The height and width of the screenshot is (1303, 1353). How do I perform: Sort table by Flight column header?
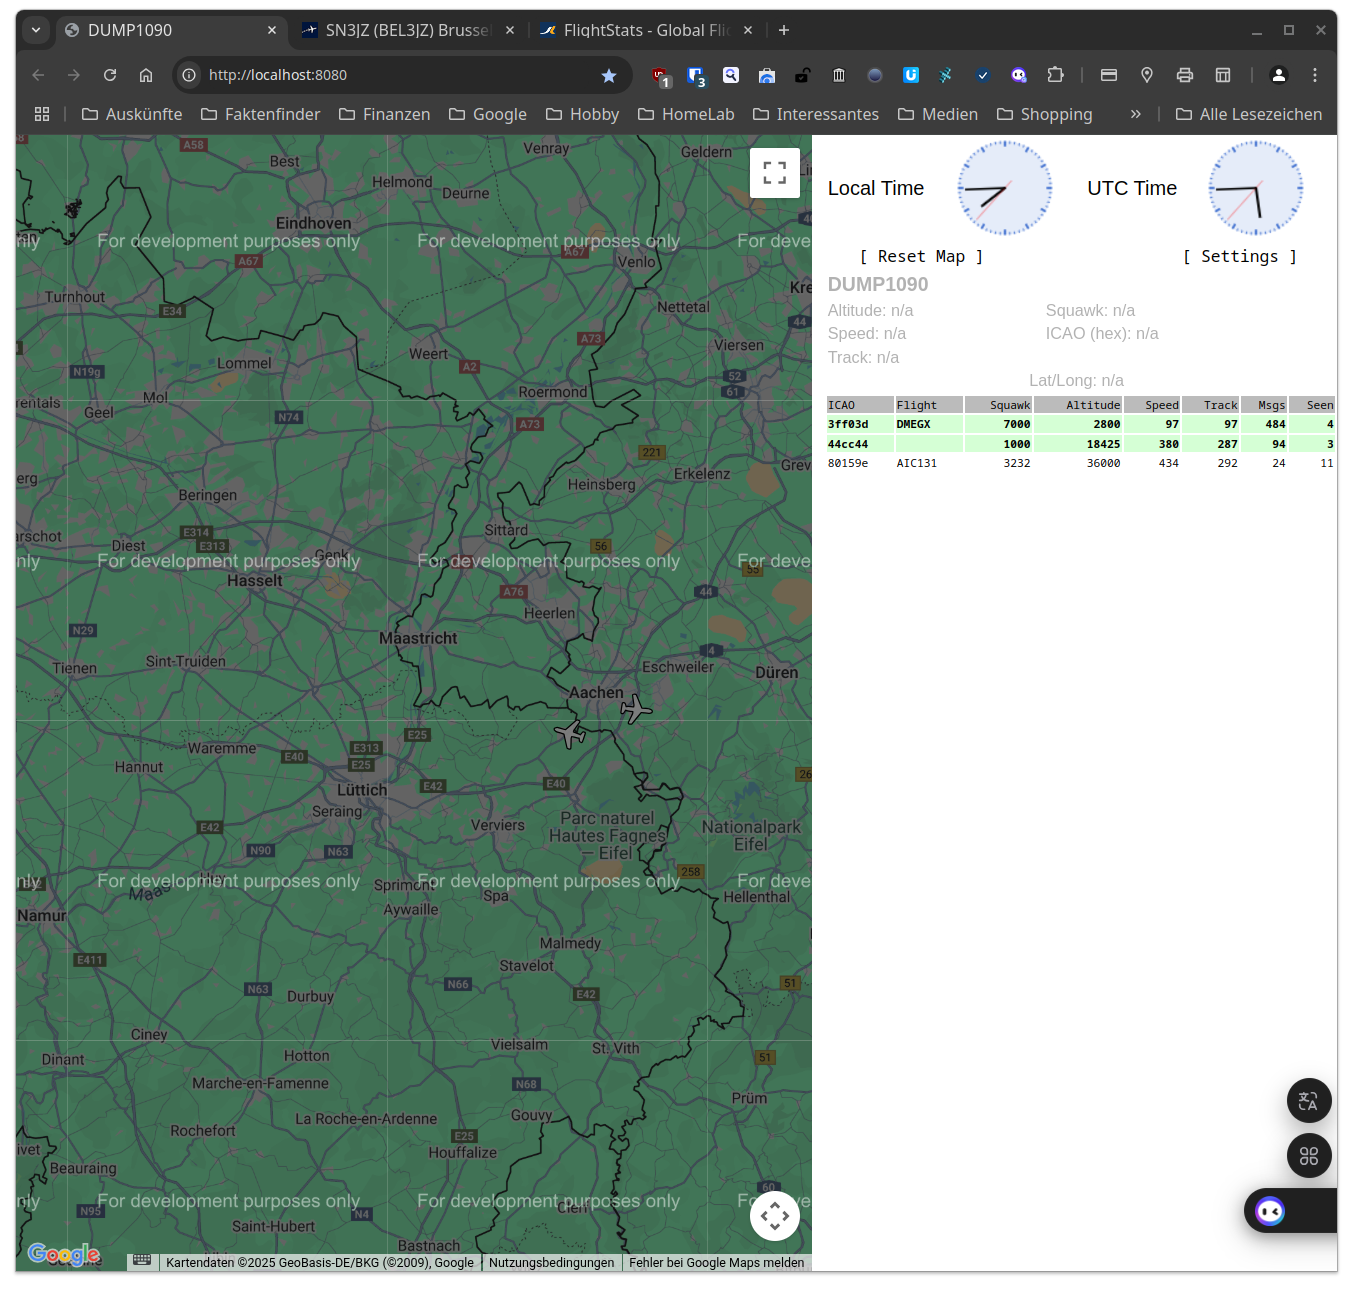[x=929, y=405]
